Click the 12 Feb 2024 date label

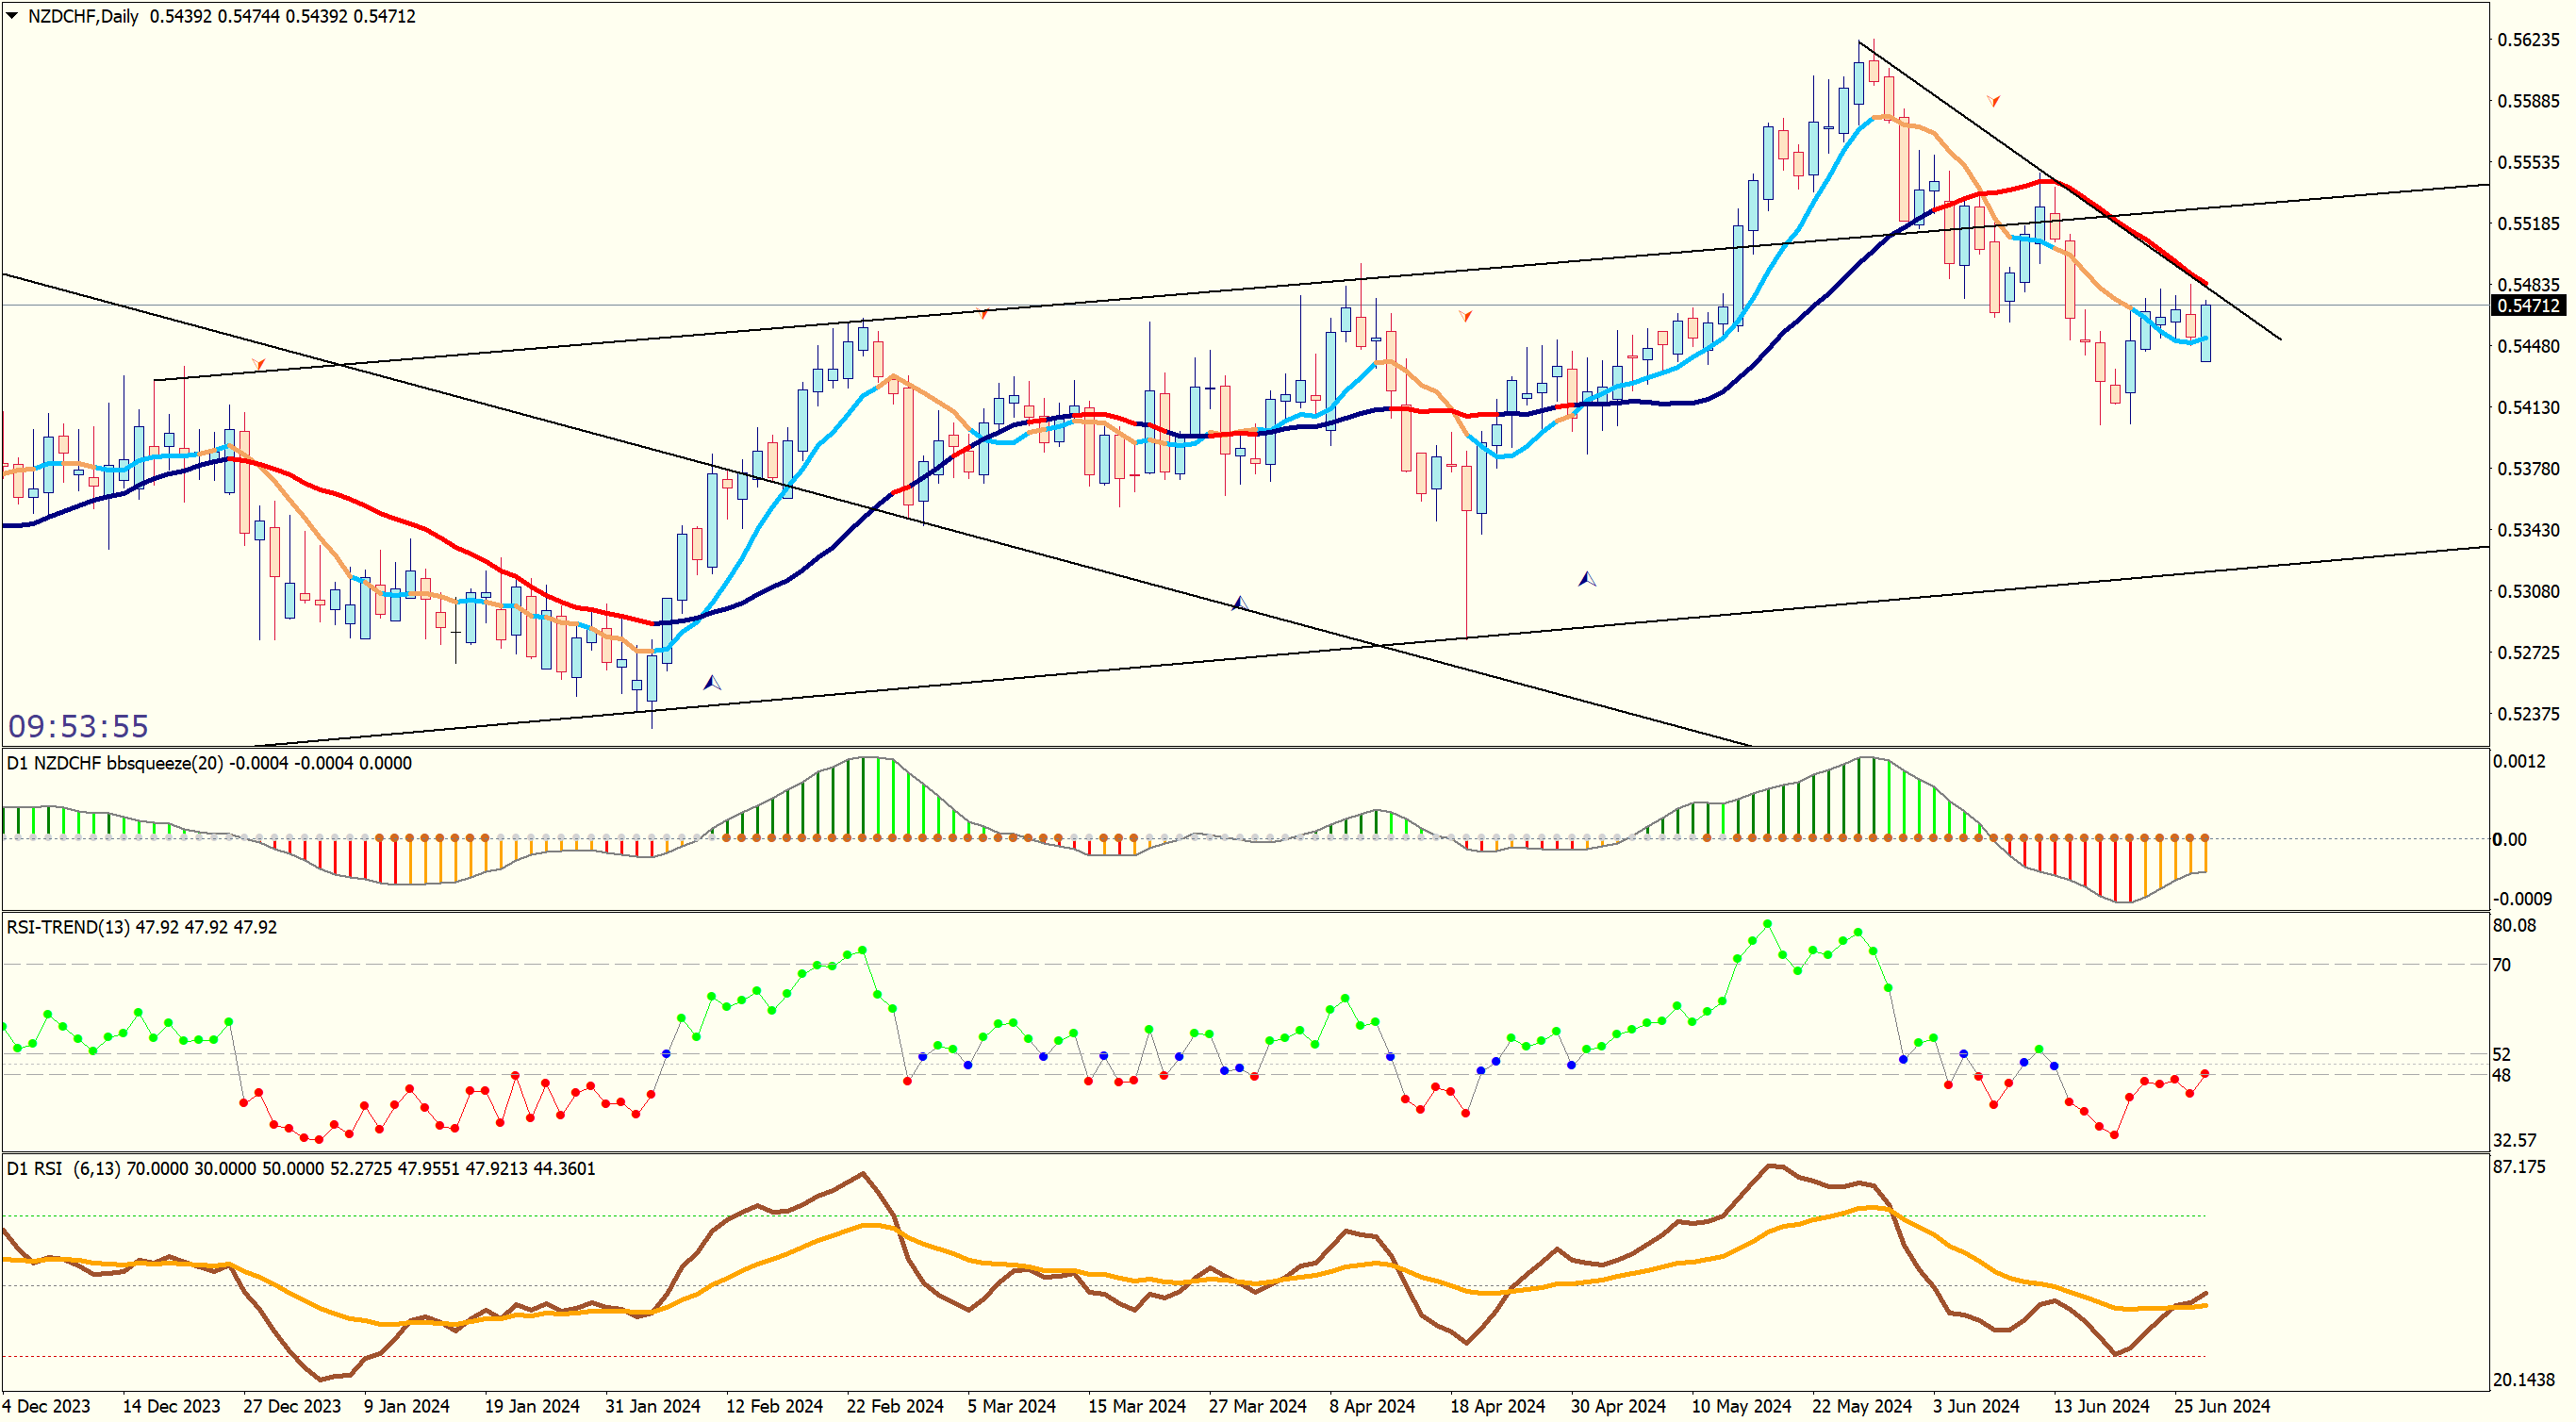[774, 1406]
